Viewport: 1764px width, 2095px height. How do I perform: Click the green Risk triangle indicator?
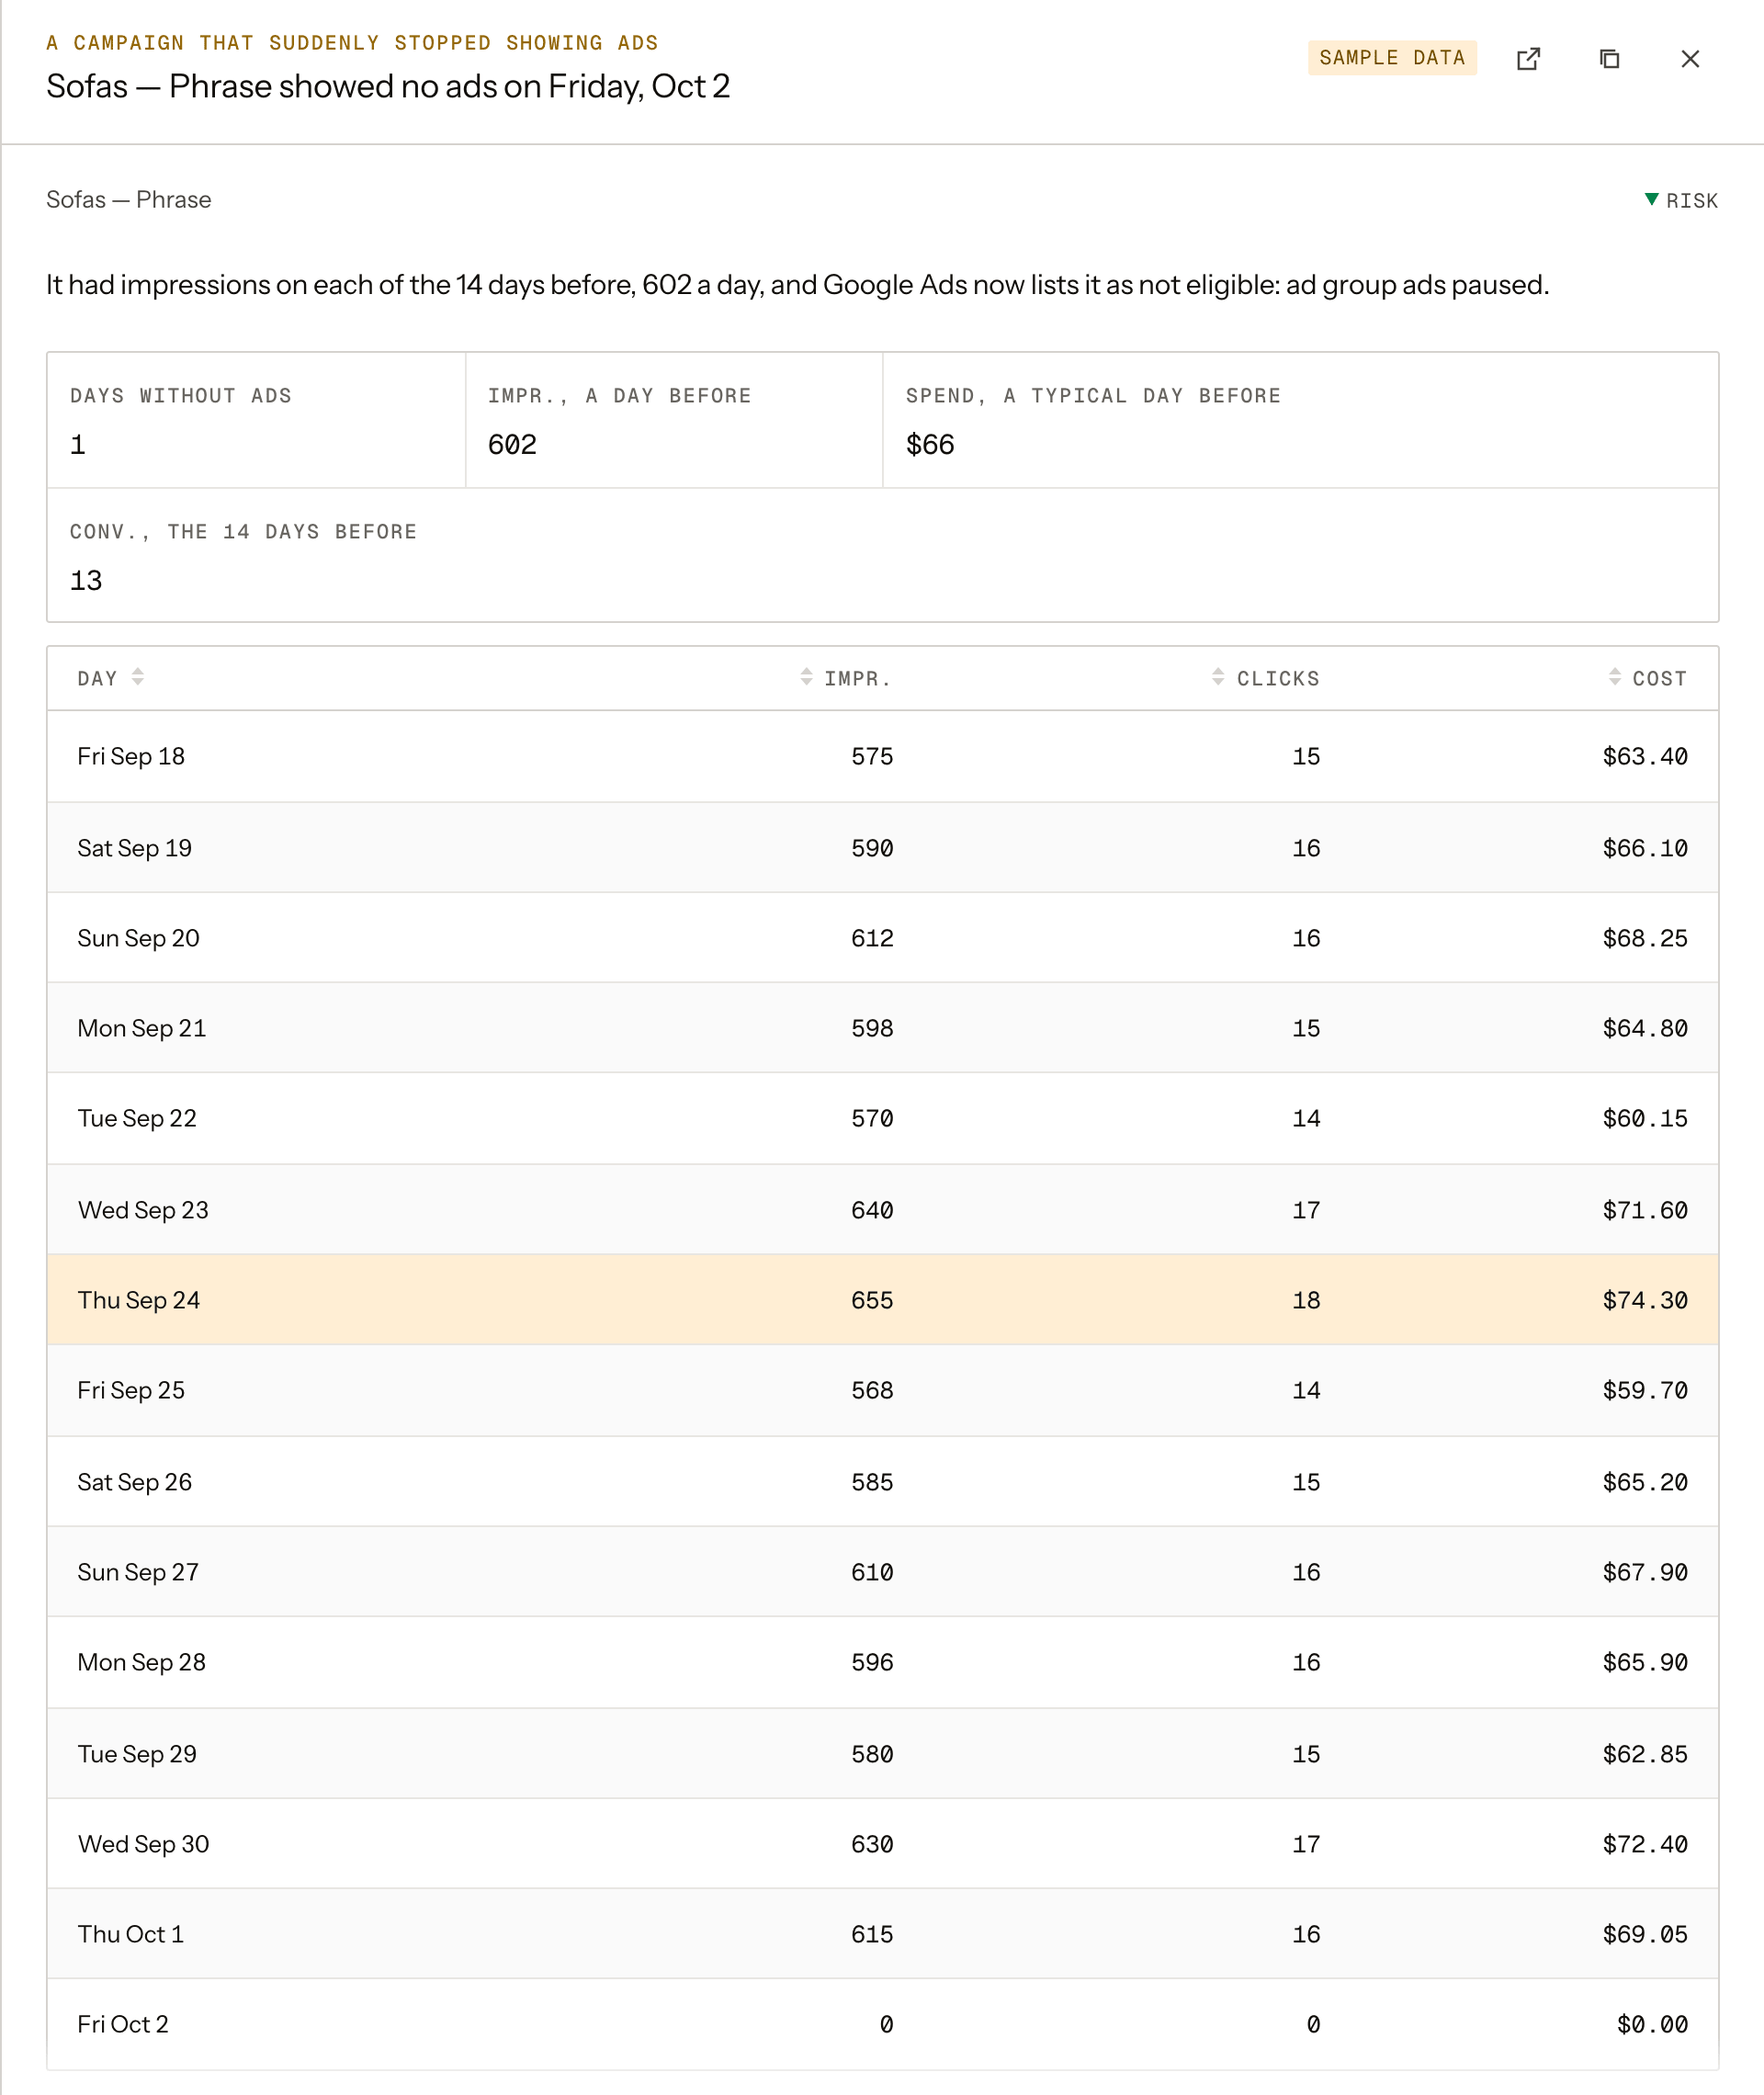pos(1652,199)
